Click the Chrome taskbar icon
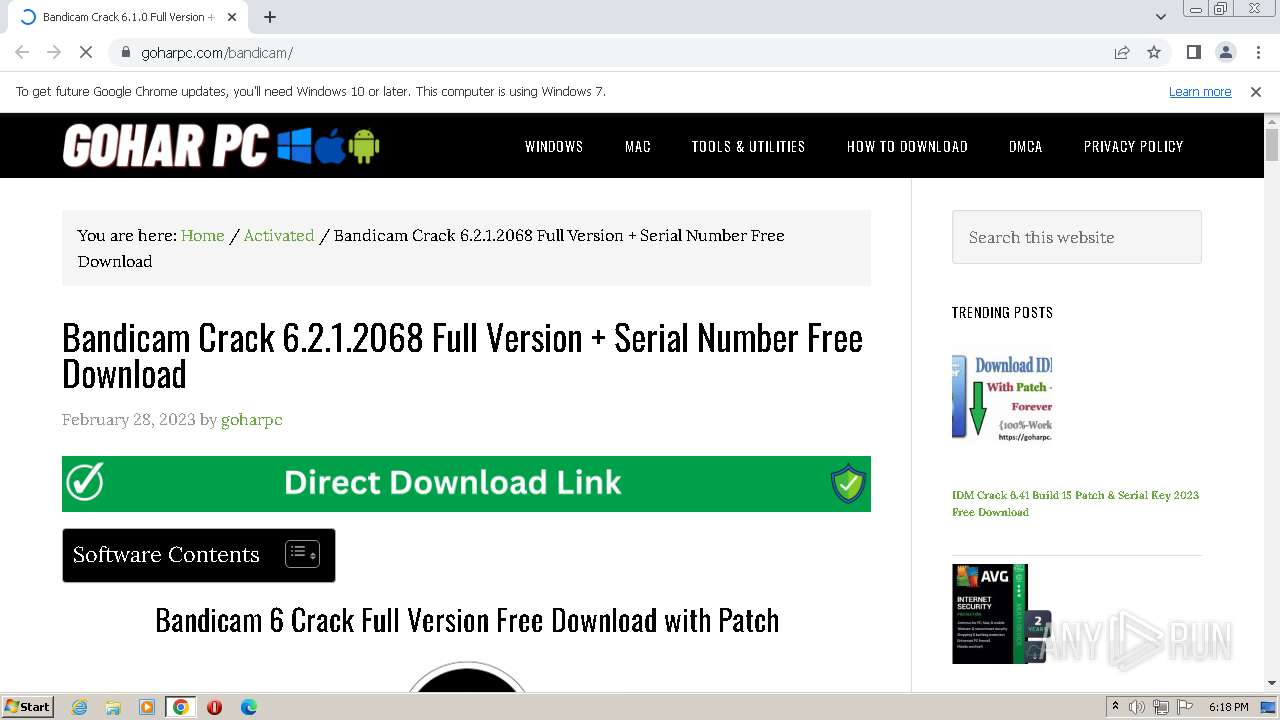This screenshot has height=720, width=1280. point(181,707)
